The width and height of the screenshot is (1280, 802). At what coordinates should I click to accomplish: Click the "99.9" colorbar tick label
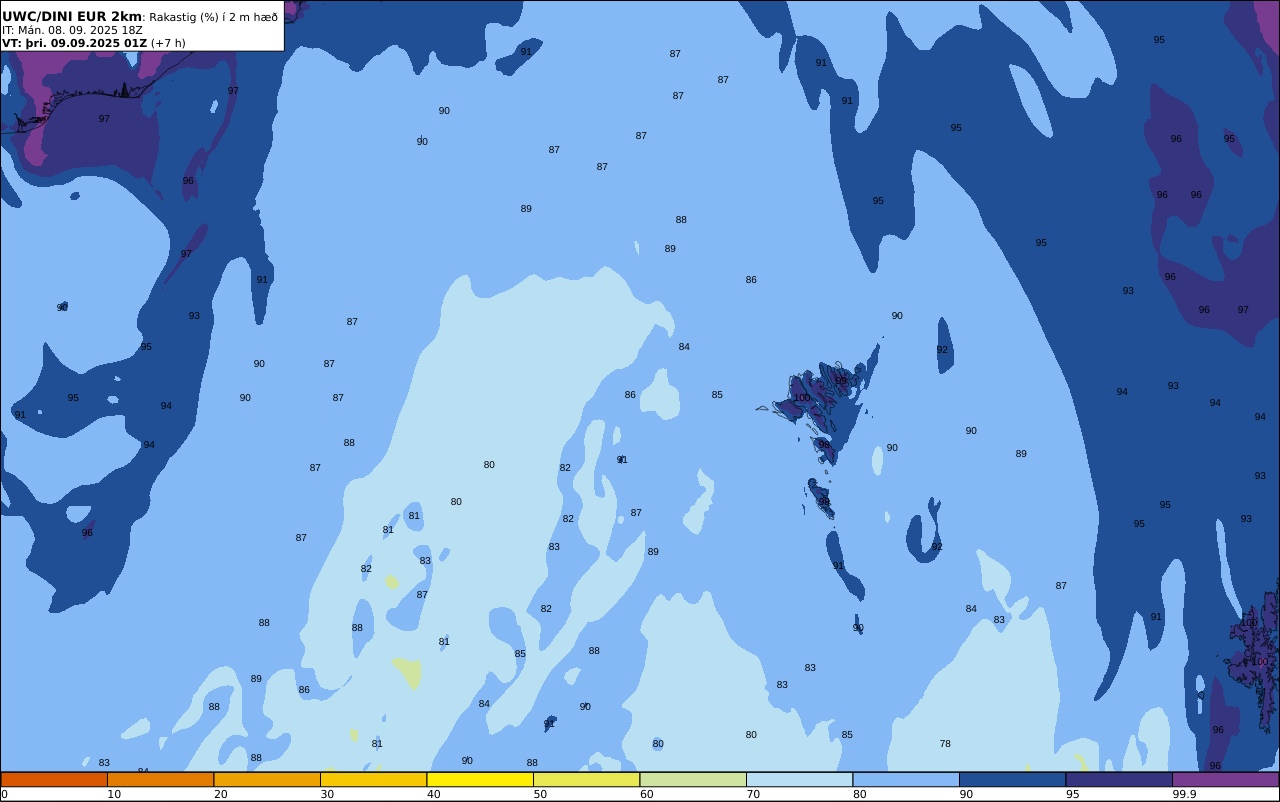[1184, 794]
